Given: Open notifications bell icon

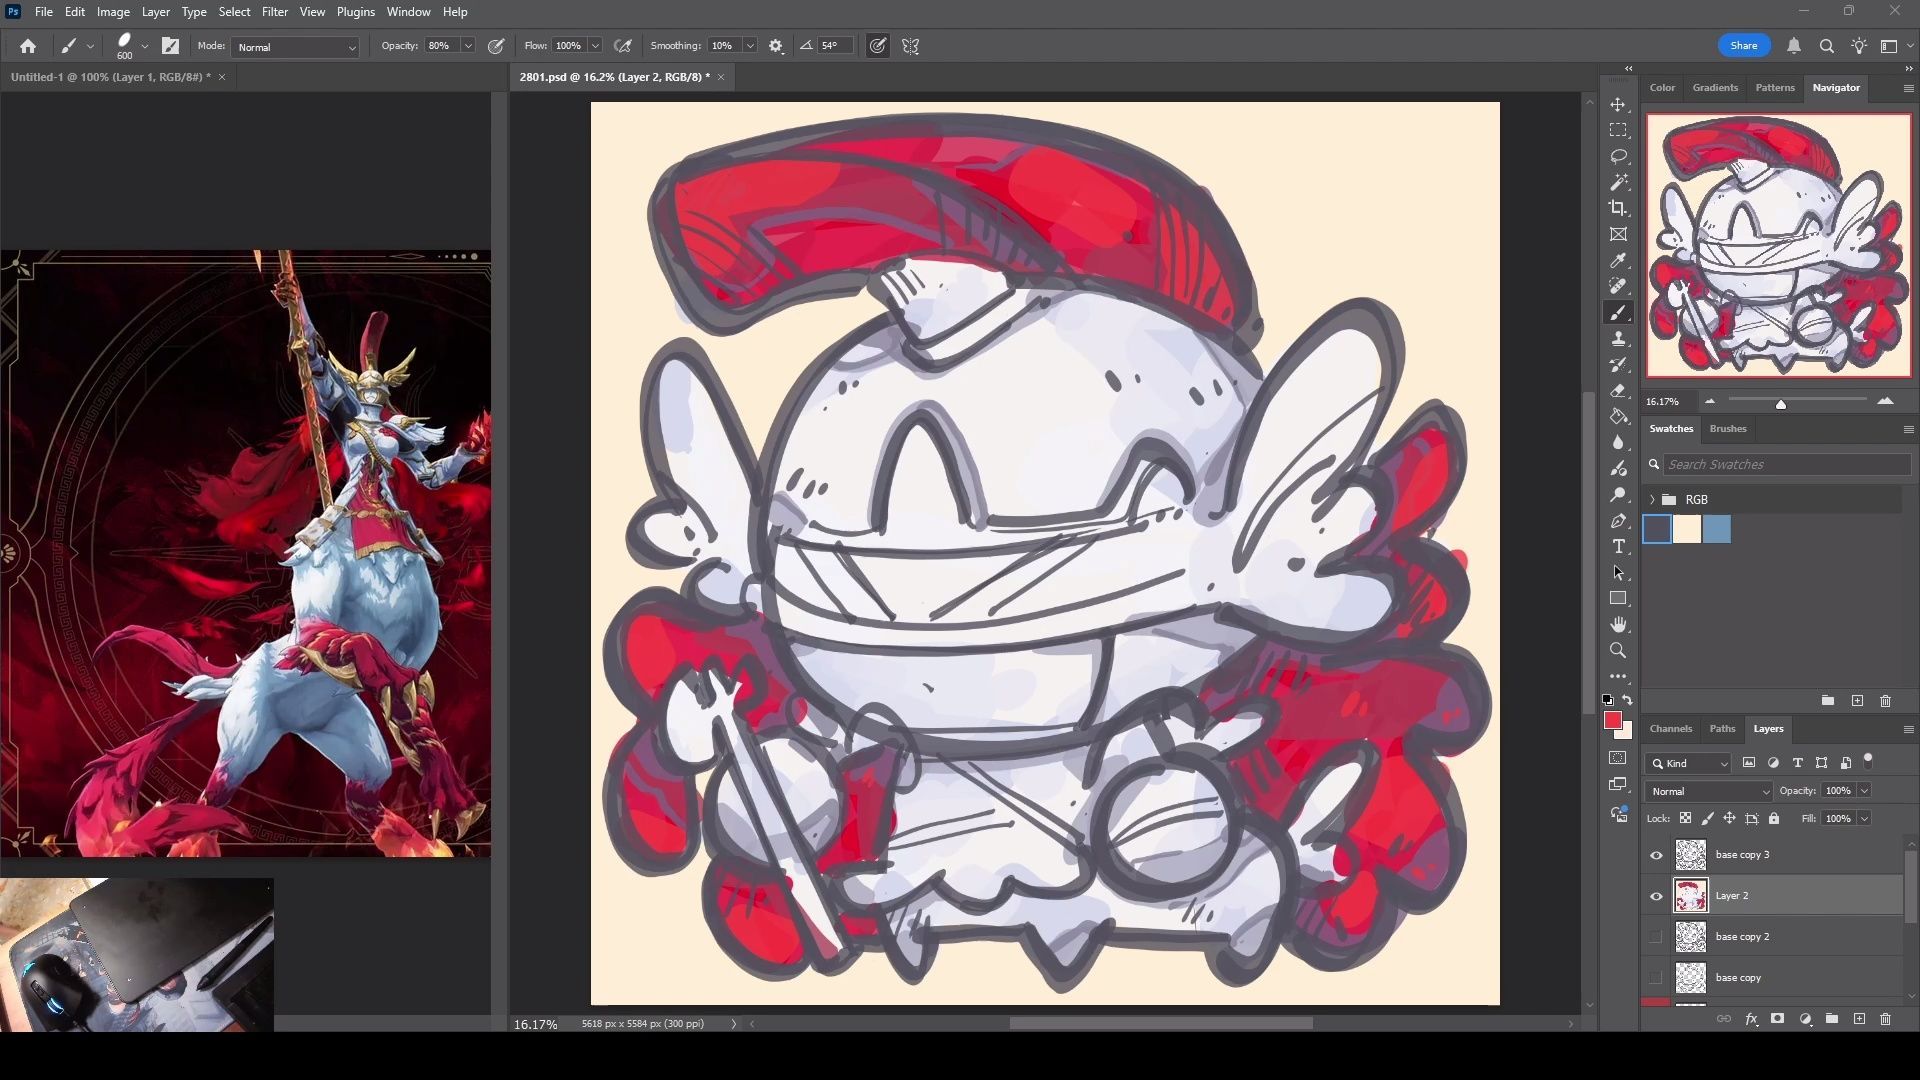Looking at the screenshot, I should coord(1794,46).
